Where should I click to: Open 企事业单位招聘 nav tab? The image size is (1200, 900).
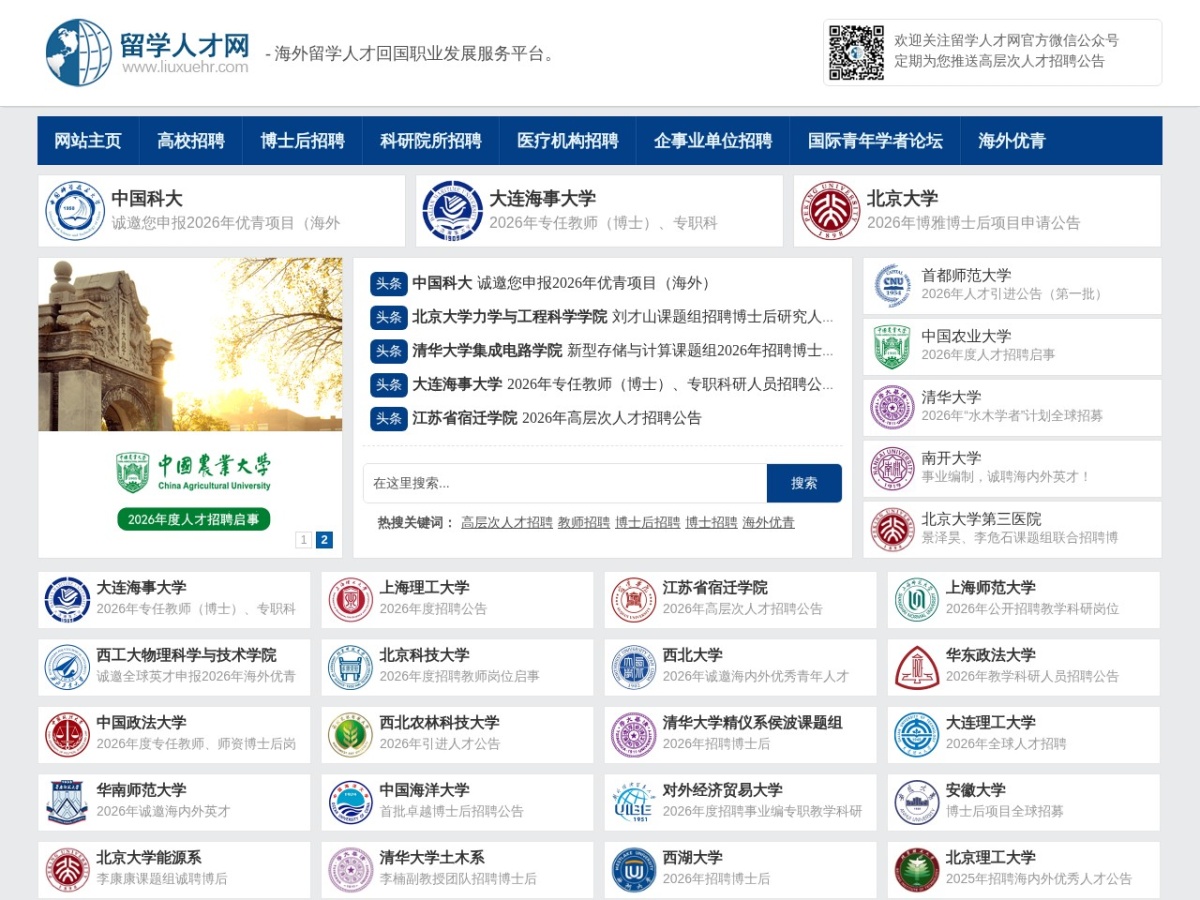[713, 140]
